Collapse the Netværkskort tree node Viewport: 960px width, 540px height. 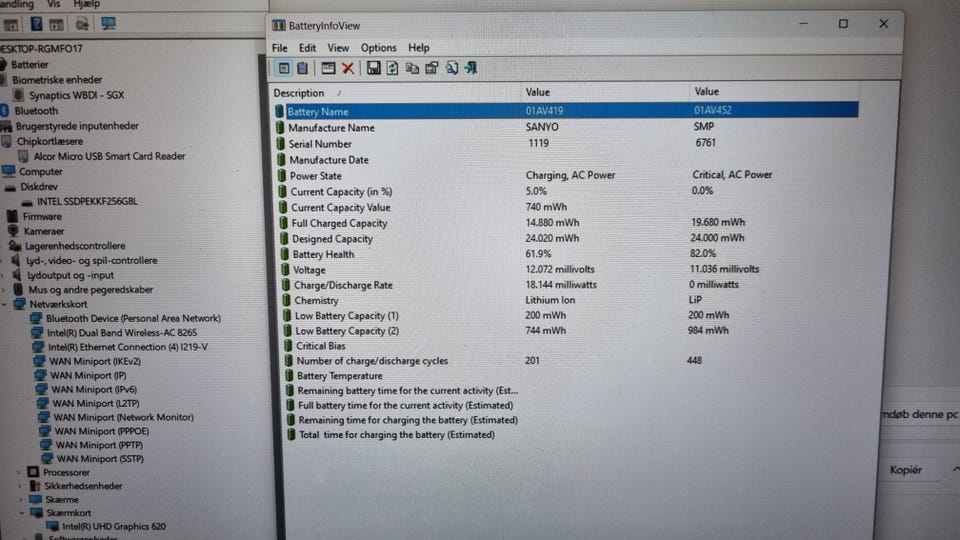tap(5, 304)
